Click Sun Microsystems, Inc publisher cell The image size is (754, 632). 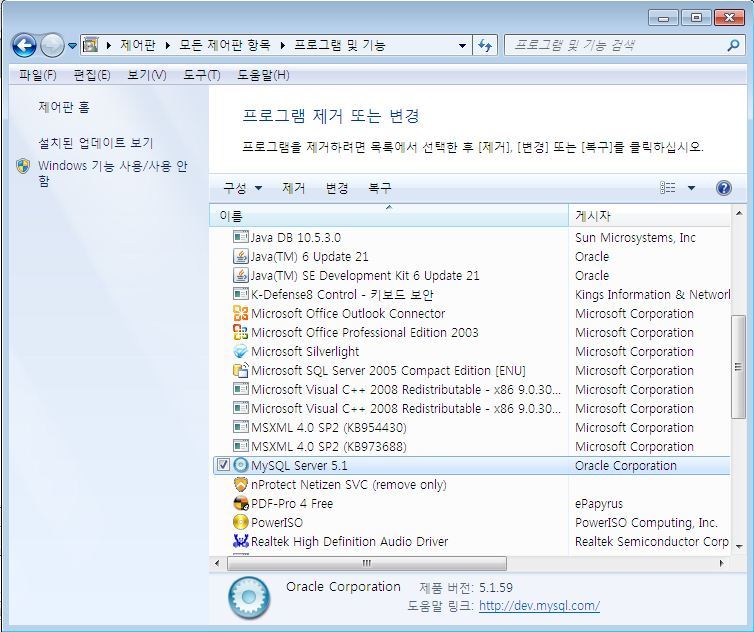click(x=635, y=237)
